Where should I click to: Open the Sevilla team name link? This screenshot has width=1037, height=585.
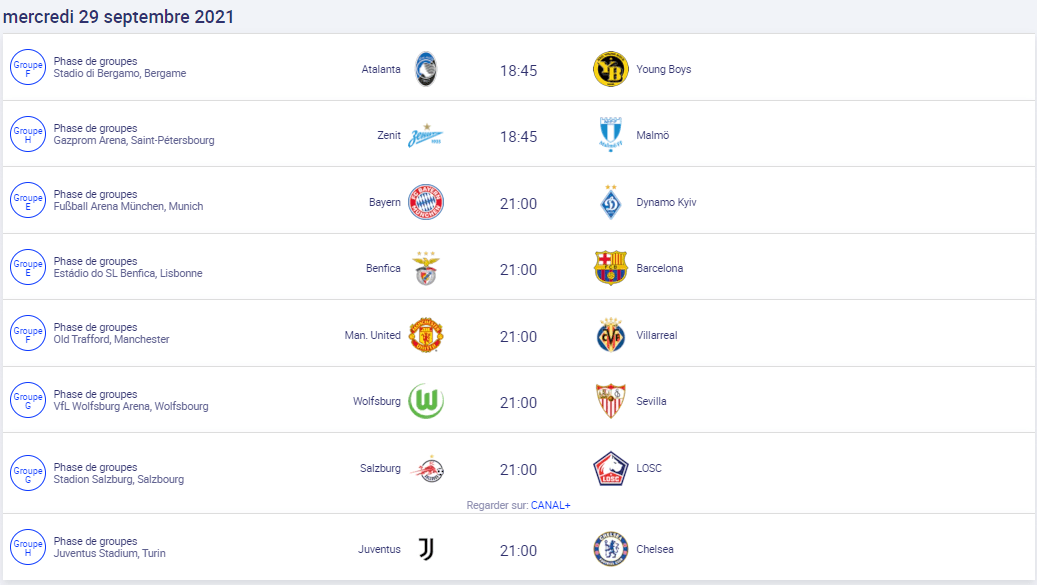point(651,401)
